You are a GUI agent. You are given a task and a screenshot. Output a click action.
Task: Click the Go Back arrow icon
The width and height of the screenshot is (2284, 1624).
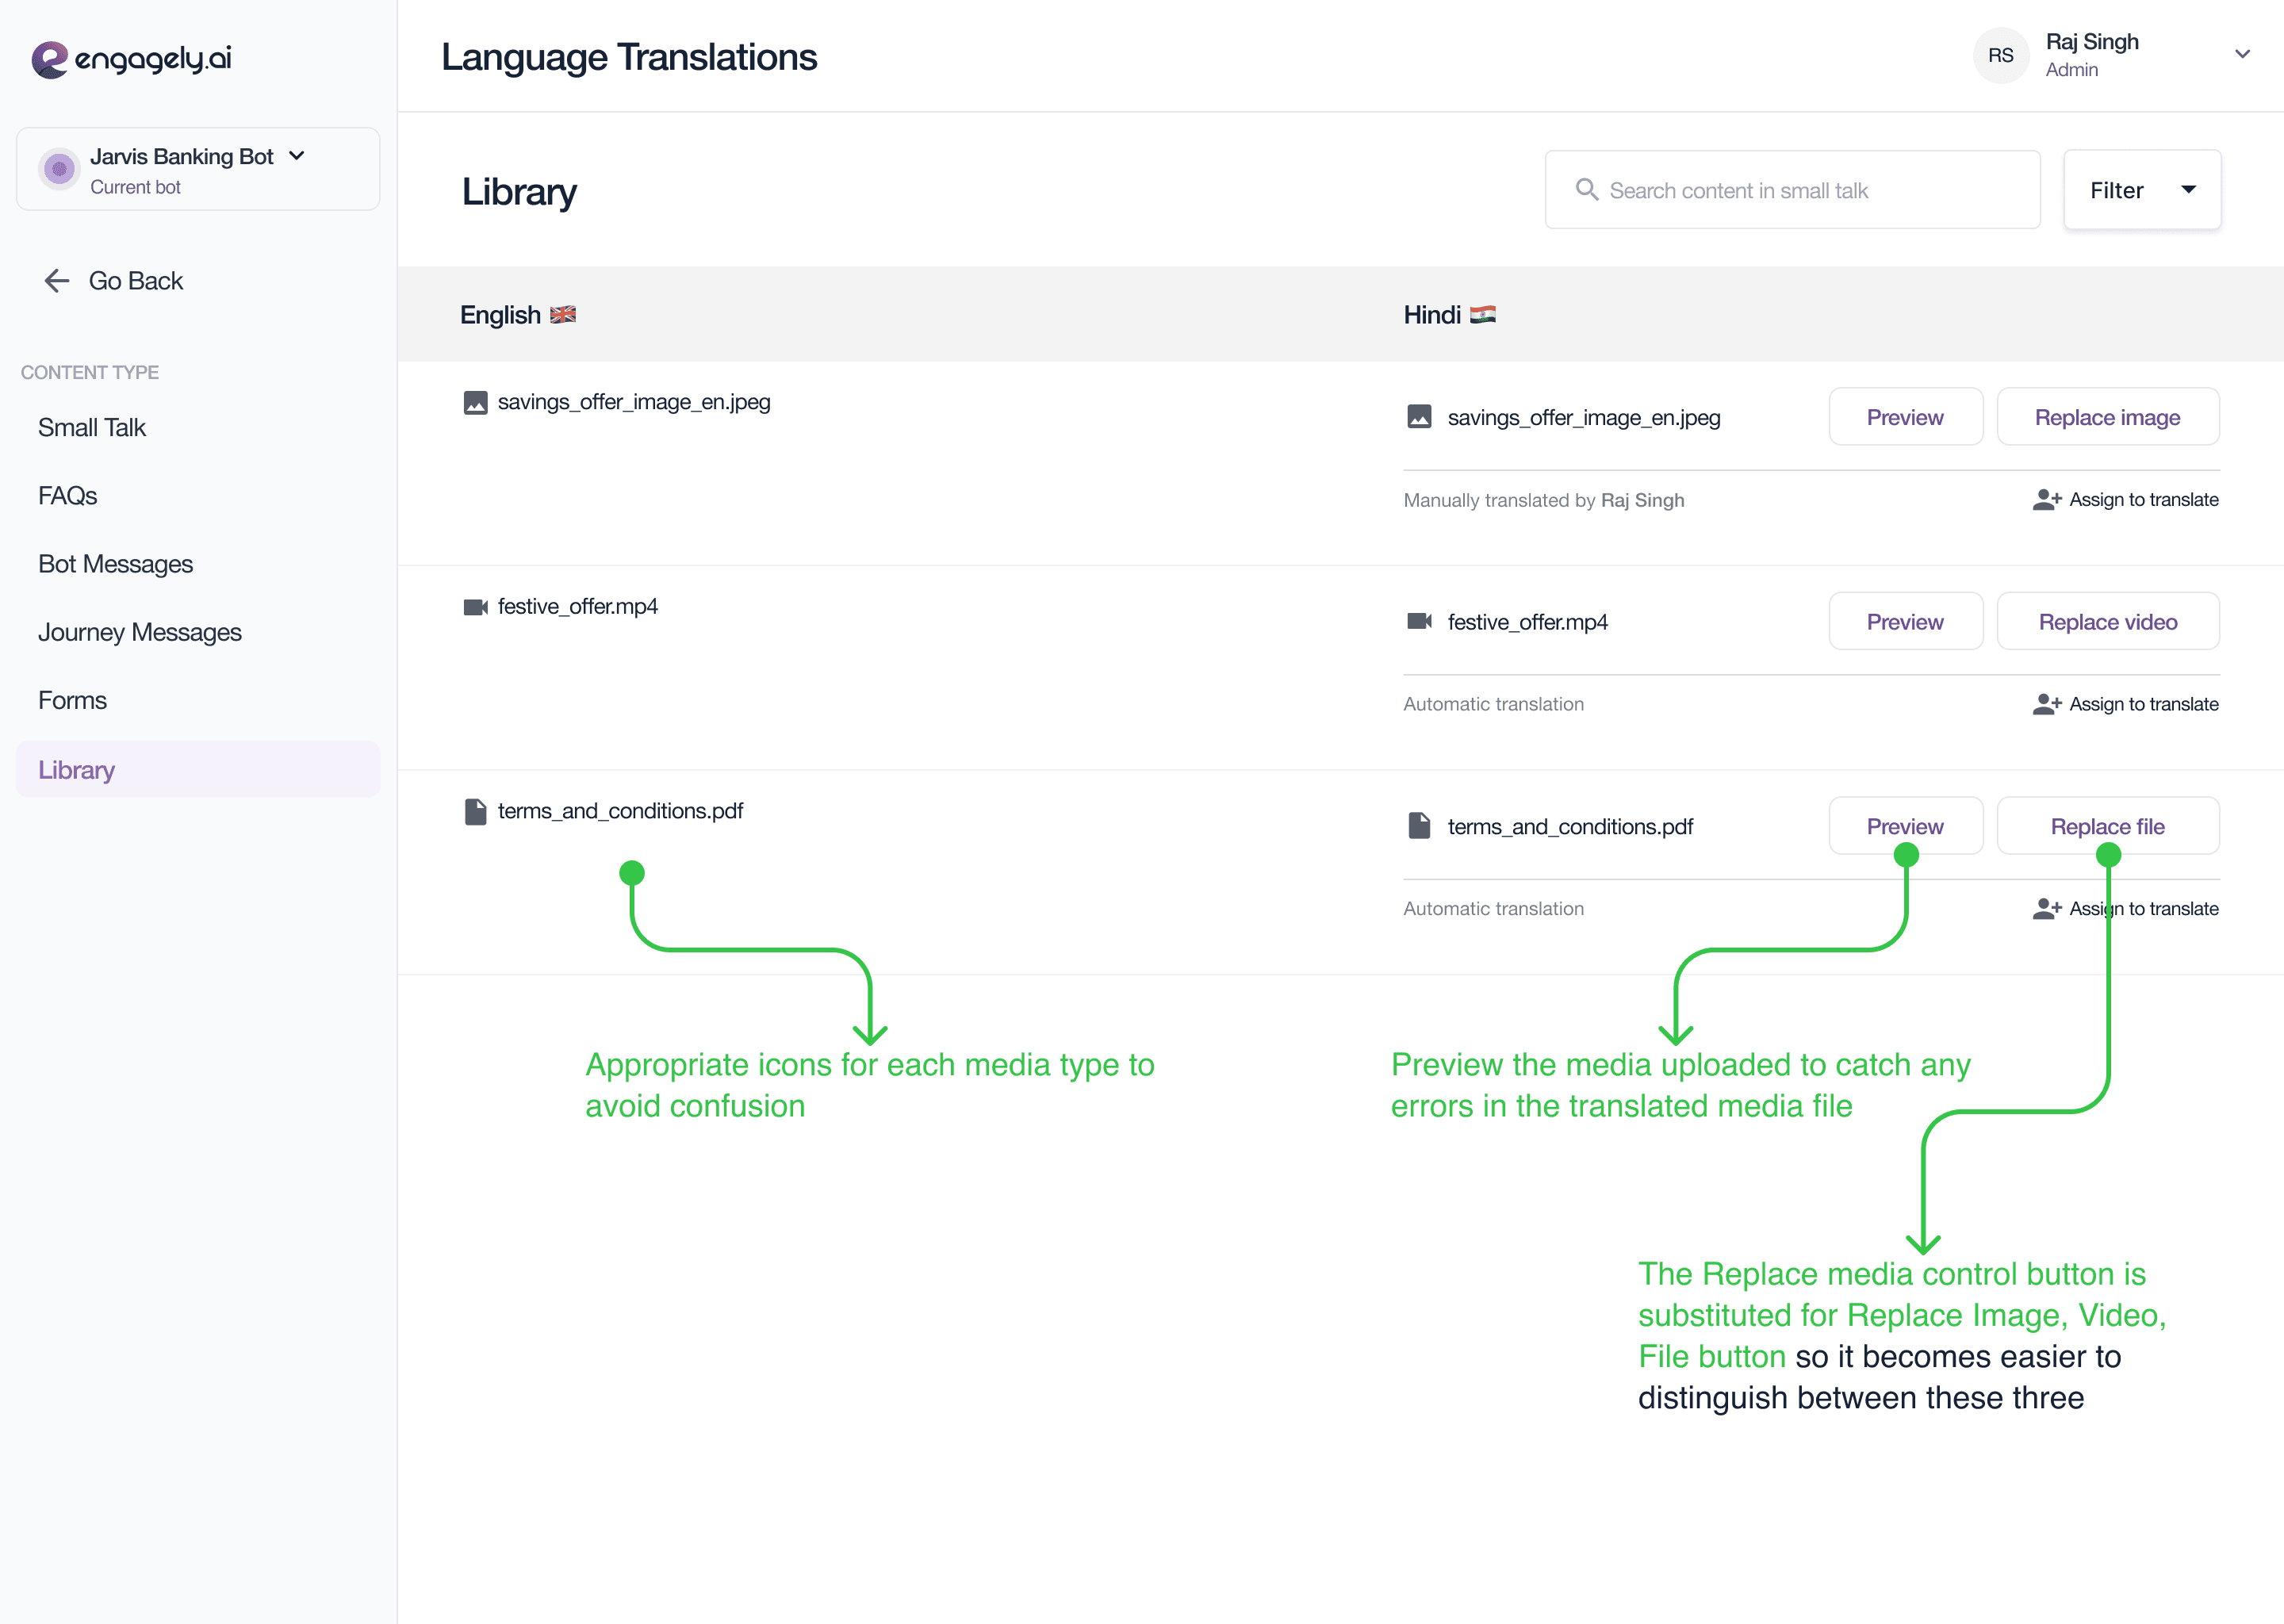click(57, 281)
